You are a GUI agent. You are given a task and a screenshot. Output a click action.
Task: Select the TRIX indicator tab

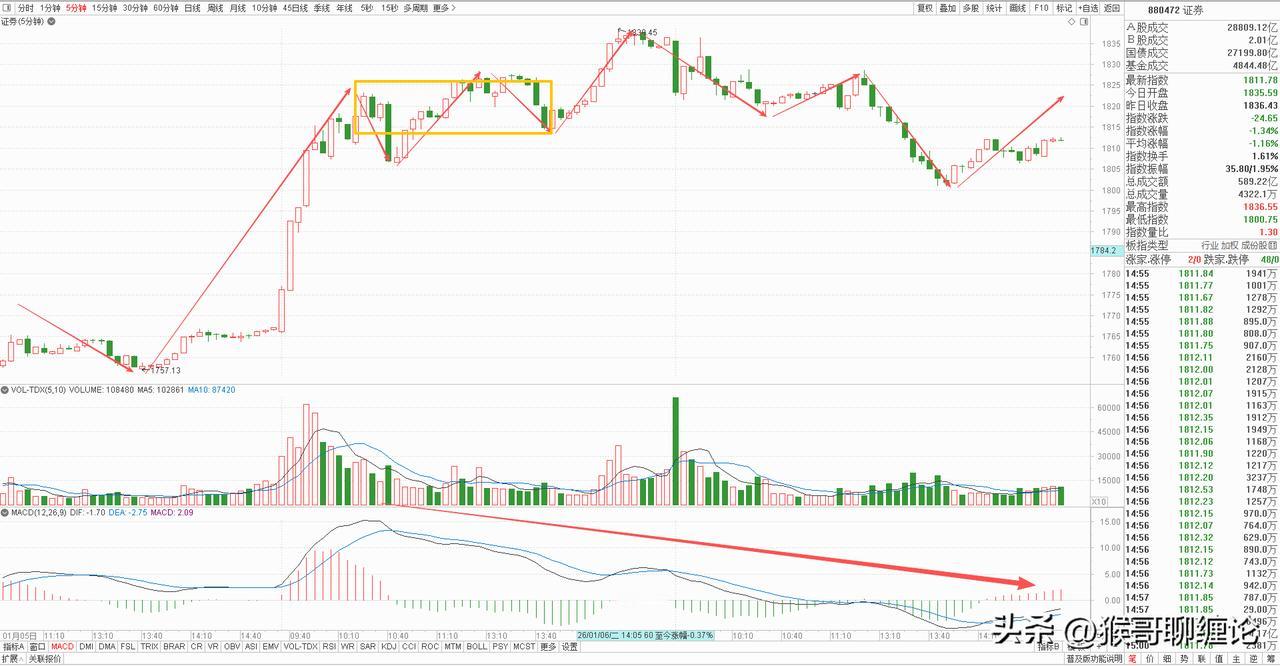pos(150,646)
